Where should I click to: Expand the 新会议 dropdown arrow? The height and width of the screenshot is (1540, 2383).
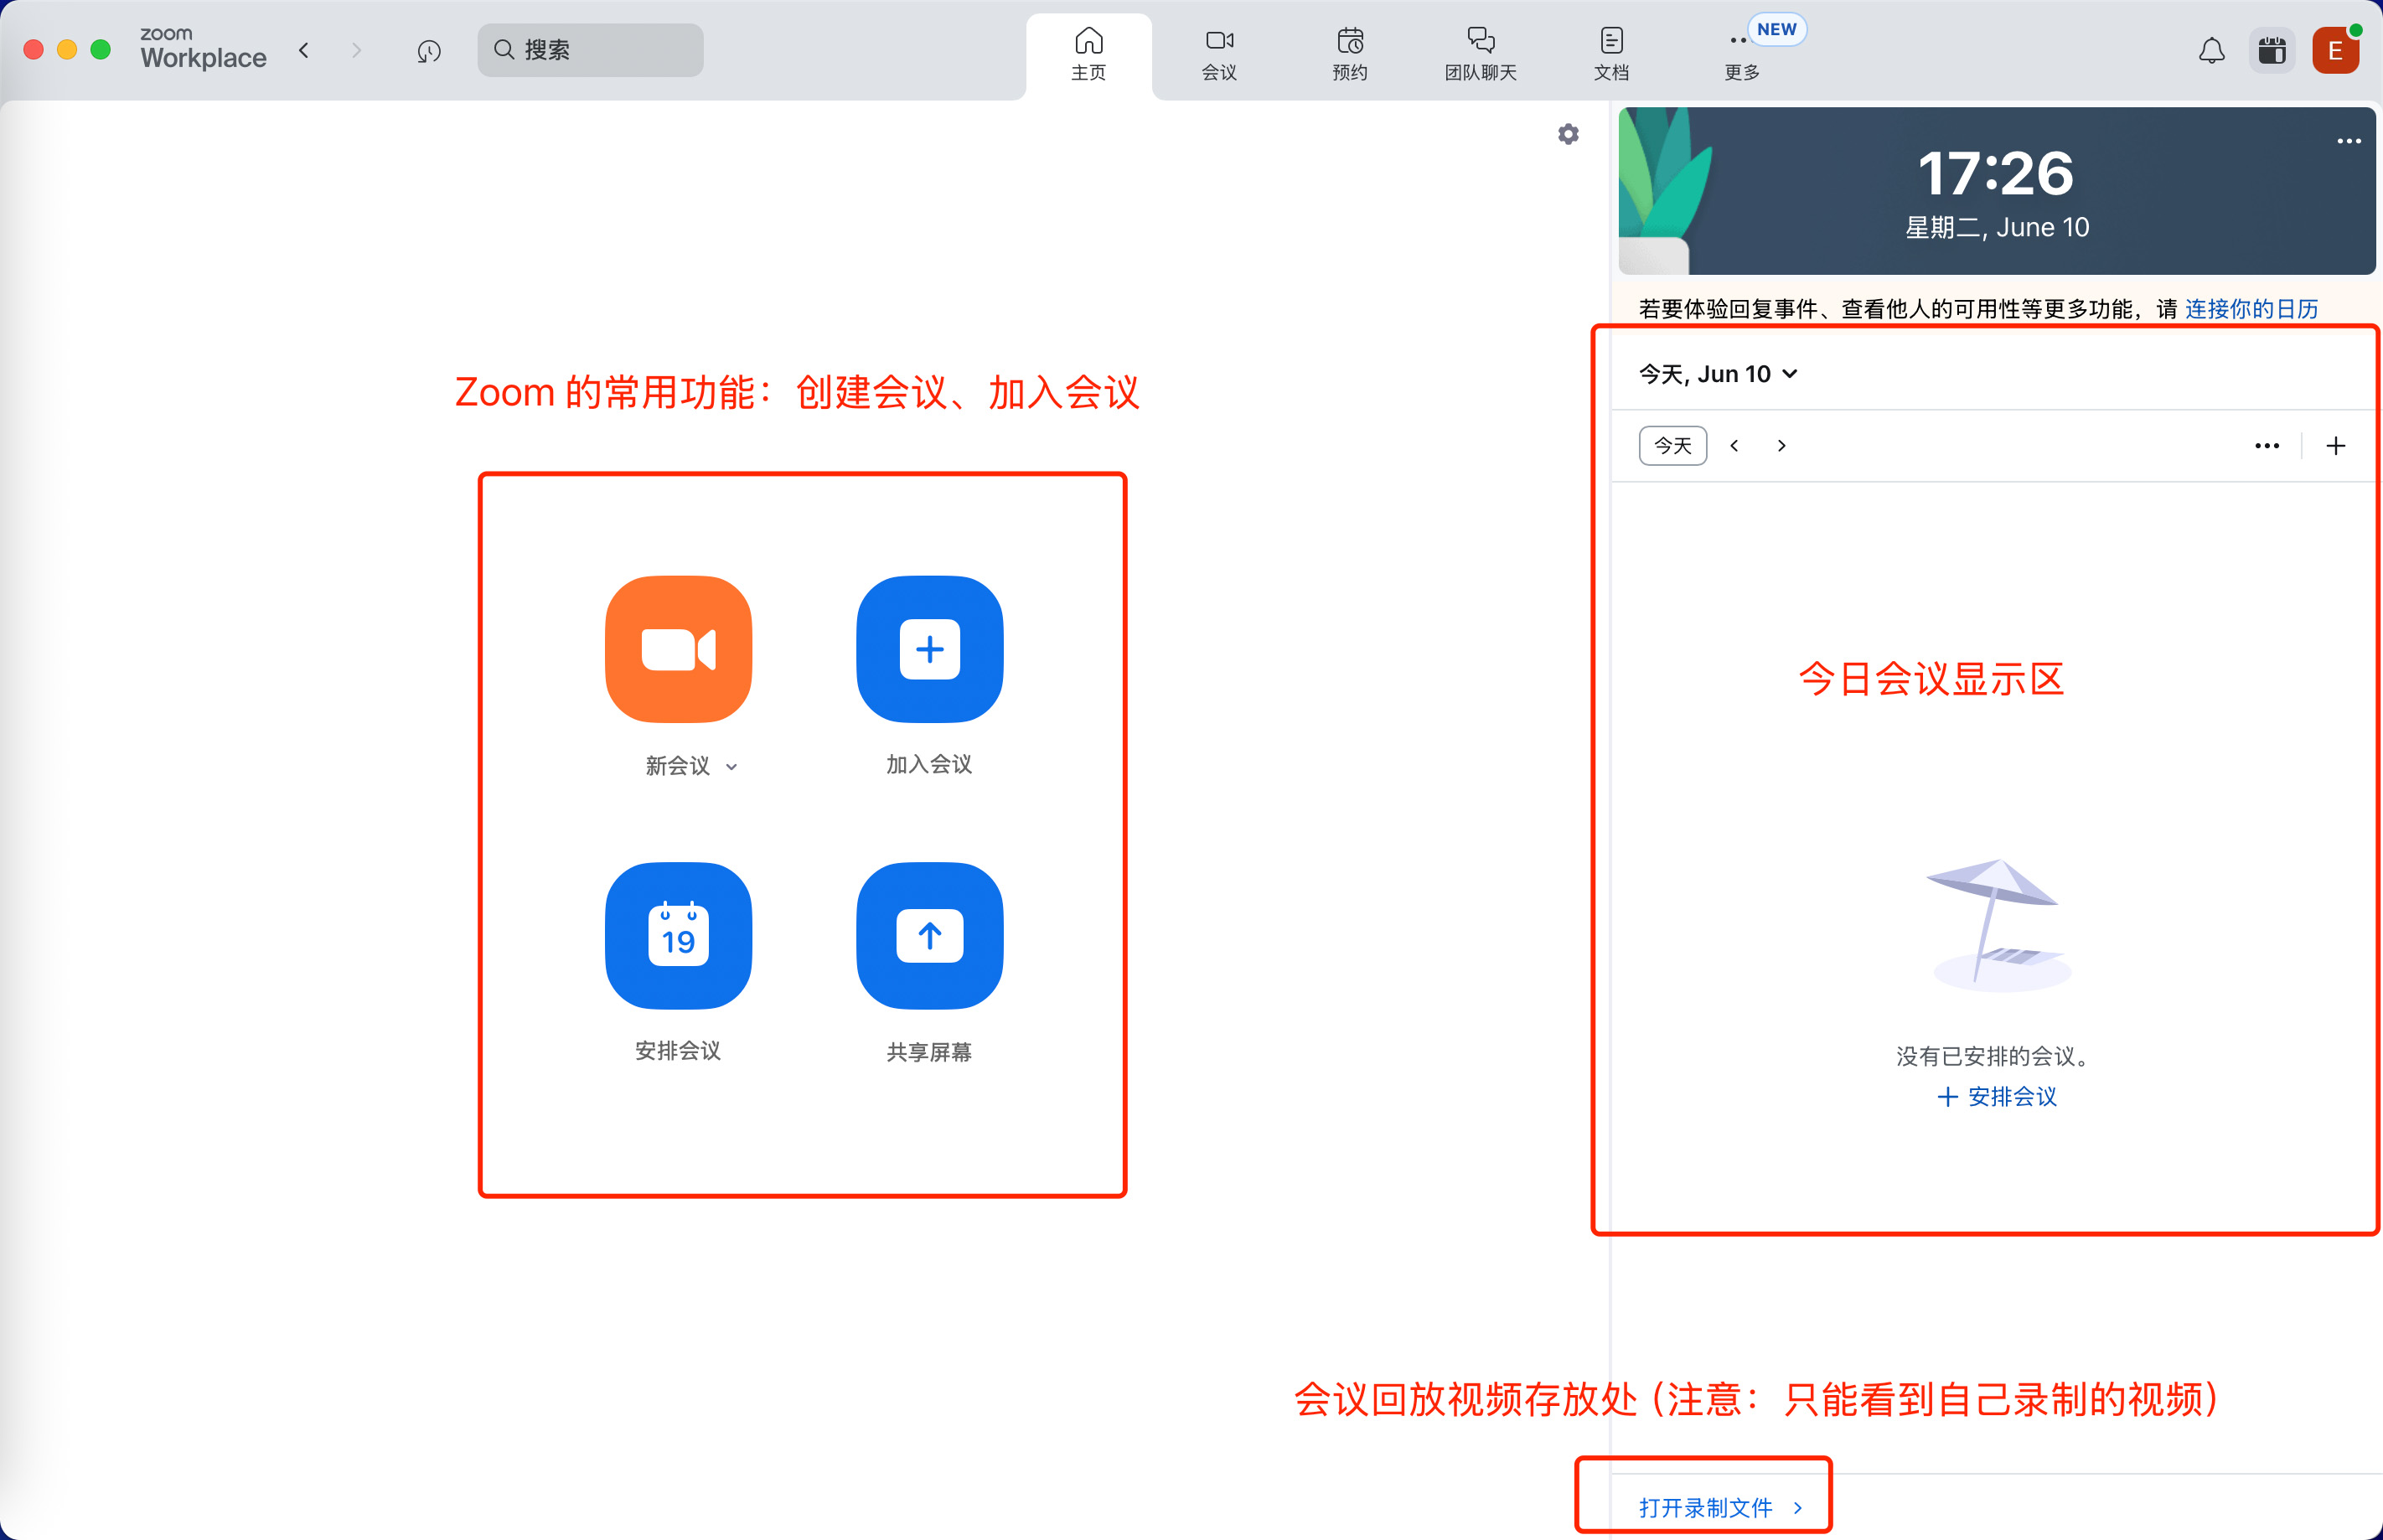point(731,767)
